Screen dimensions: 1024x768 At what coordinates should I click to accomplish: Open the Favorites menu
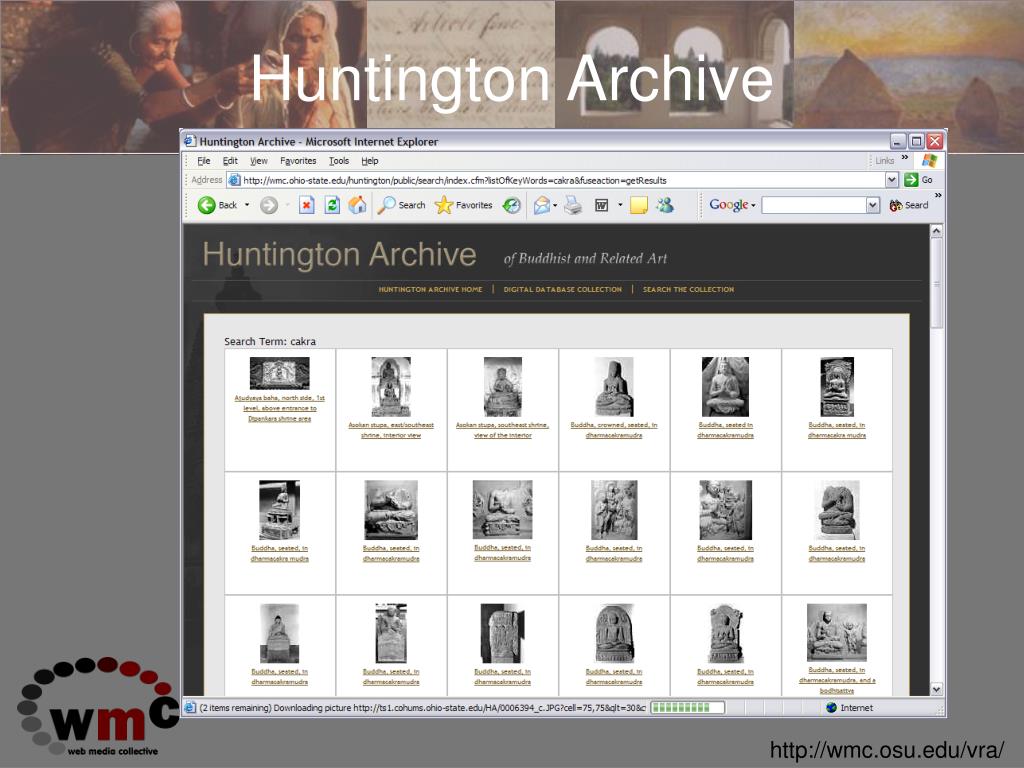298,161
